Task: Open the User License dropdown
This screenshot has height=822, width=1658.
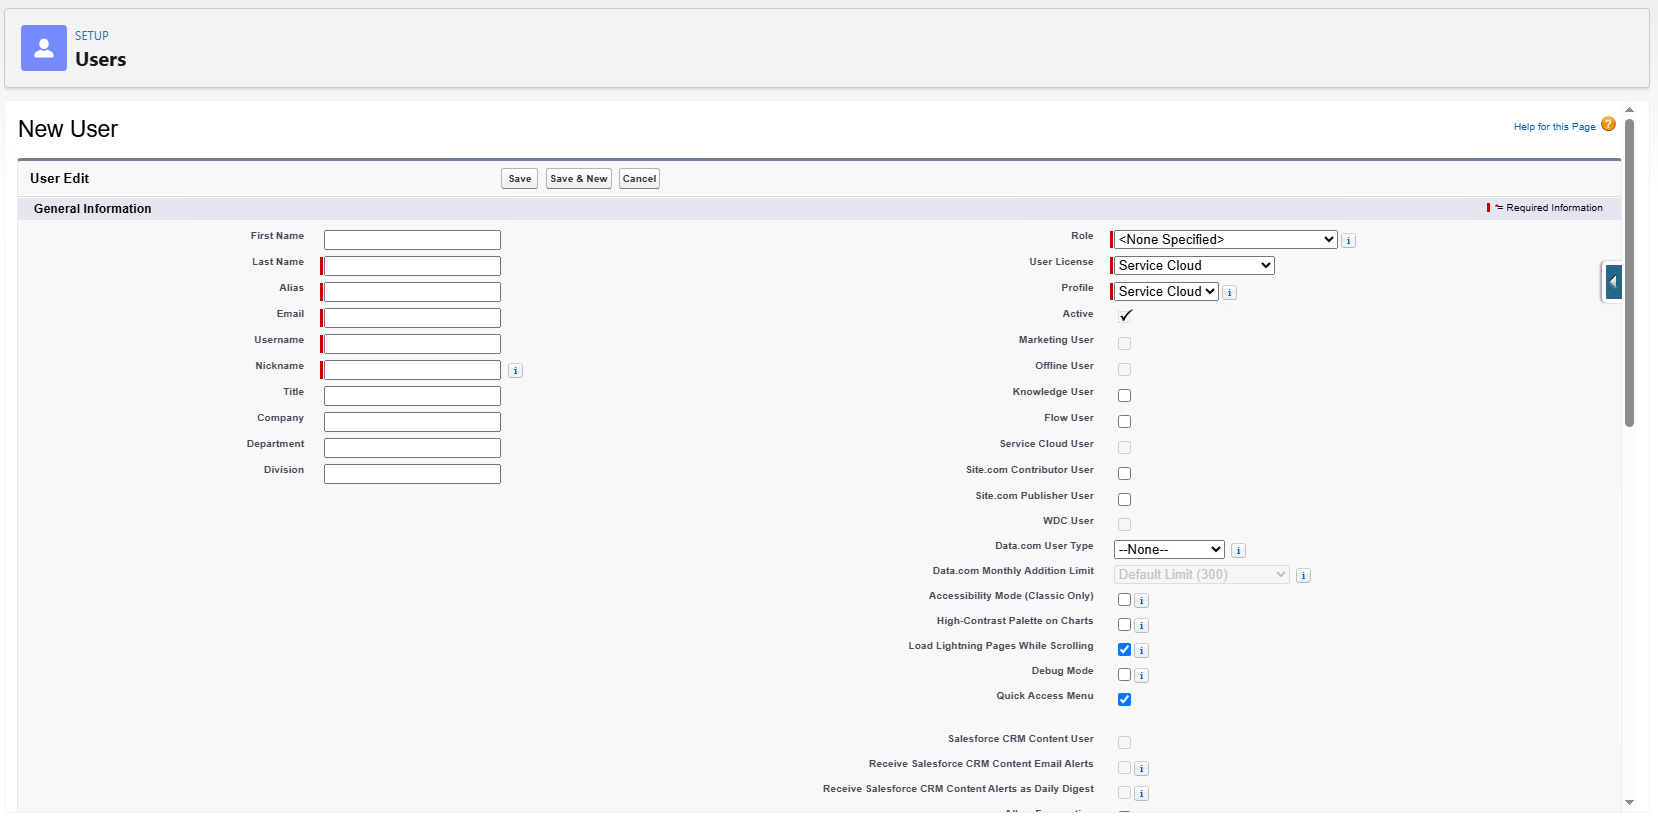Action: click(x=1194, y=266)
